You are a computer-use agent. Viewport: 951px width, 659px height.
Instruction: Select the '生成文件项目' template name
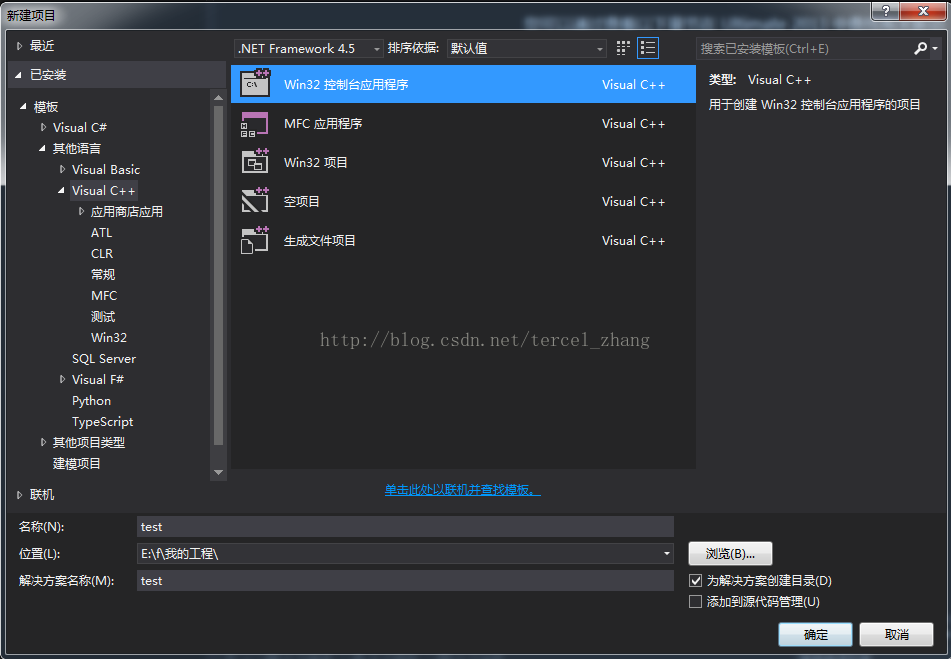point(320,241)
